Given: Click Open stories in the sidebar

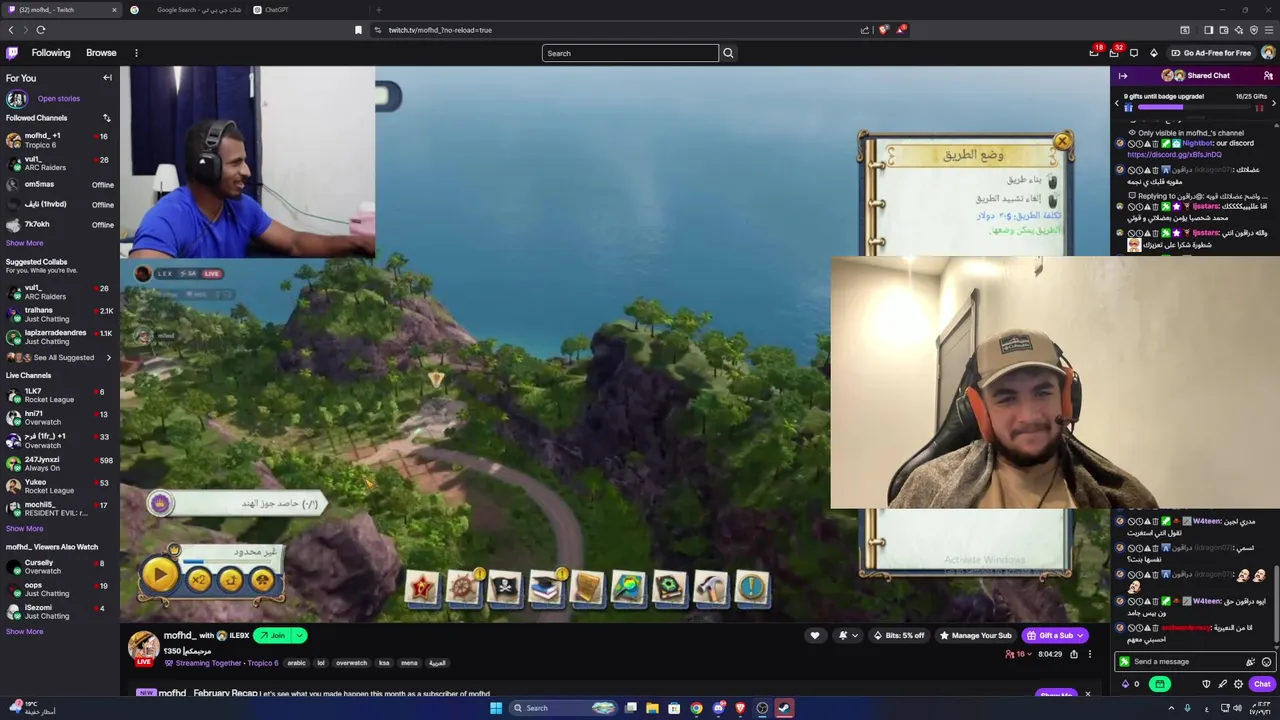Looking at the screenshot, I should (59, 99).
